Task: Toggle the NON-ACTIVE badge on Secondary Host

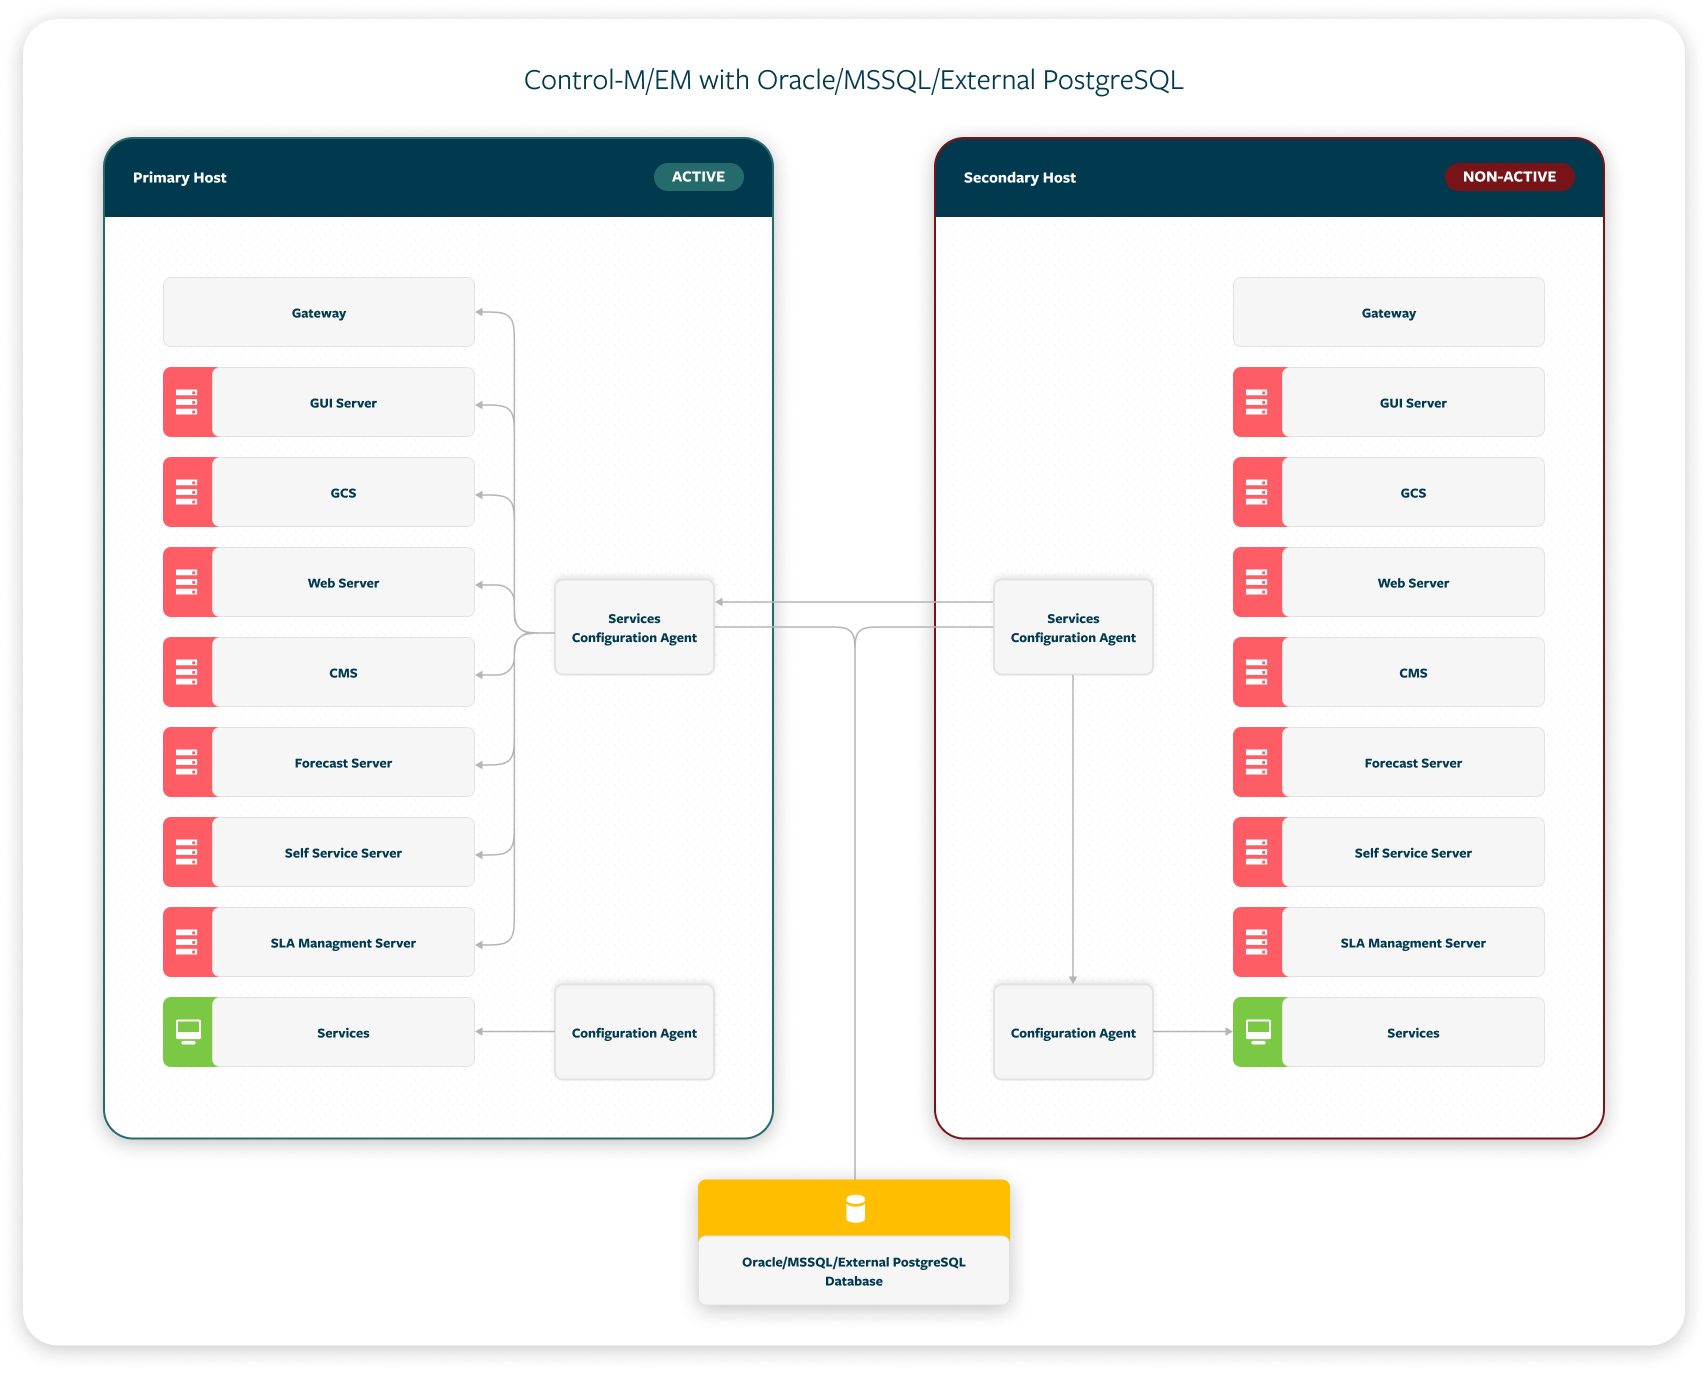Action: [x=1510, y=176]
